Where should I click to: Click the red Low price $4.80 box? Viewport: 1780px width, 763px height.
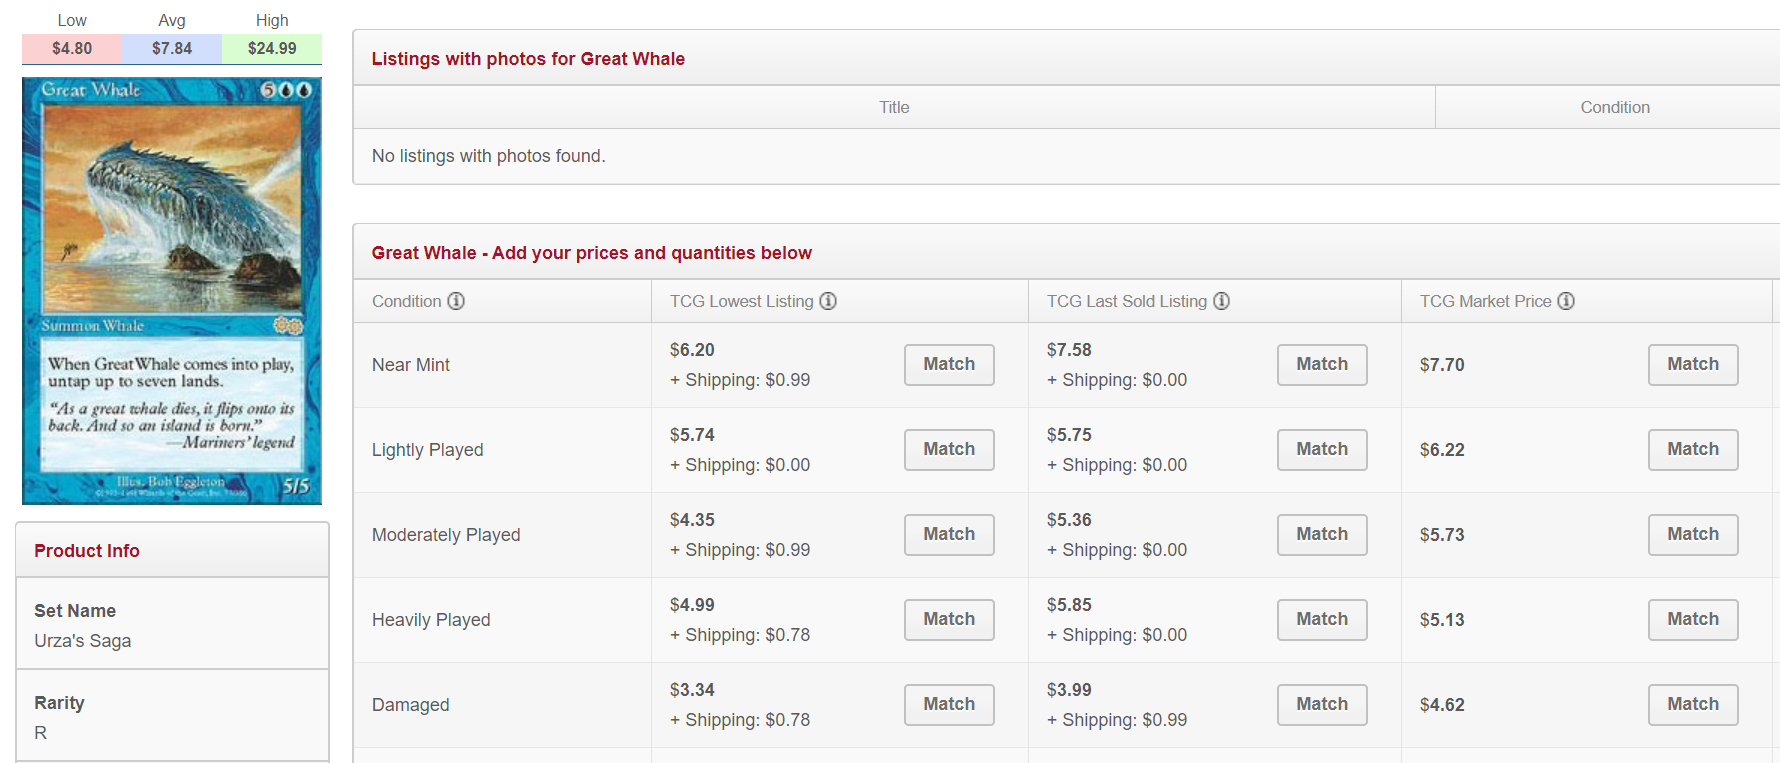pos(72,48)
